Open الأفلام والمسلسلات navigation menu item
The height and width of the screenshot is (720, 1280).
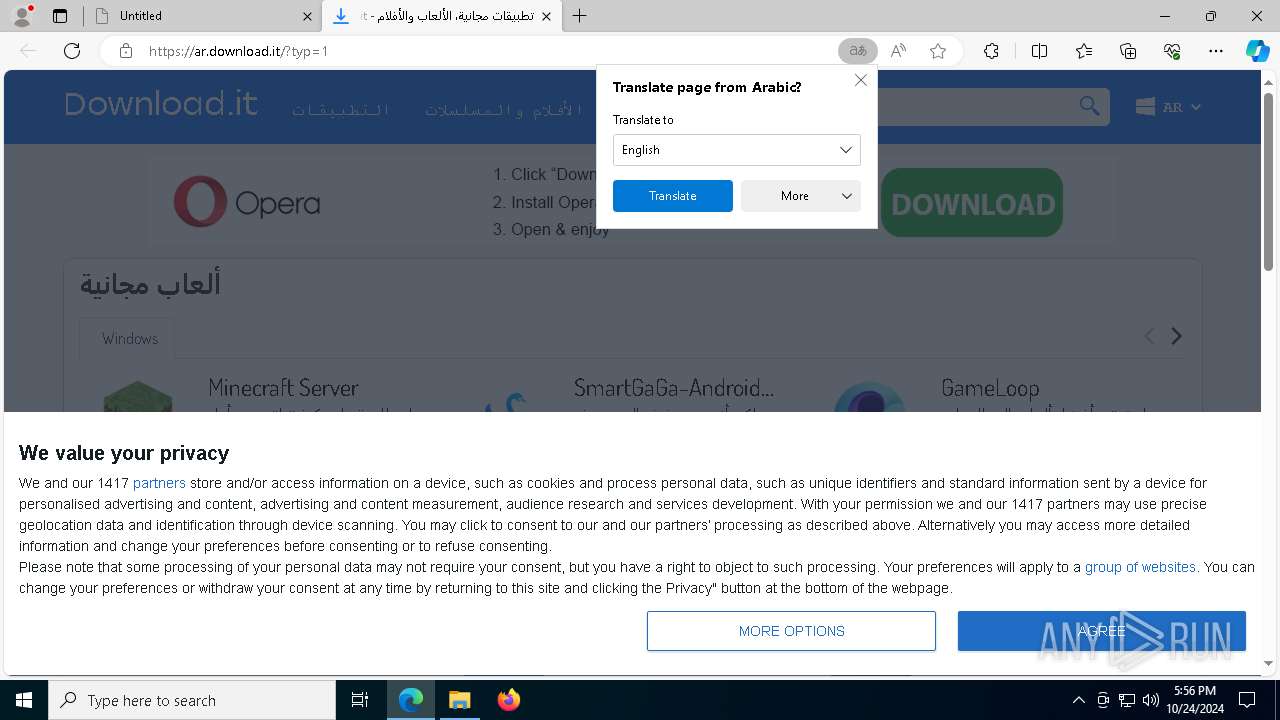pos(504,109)
